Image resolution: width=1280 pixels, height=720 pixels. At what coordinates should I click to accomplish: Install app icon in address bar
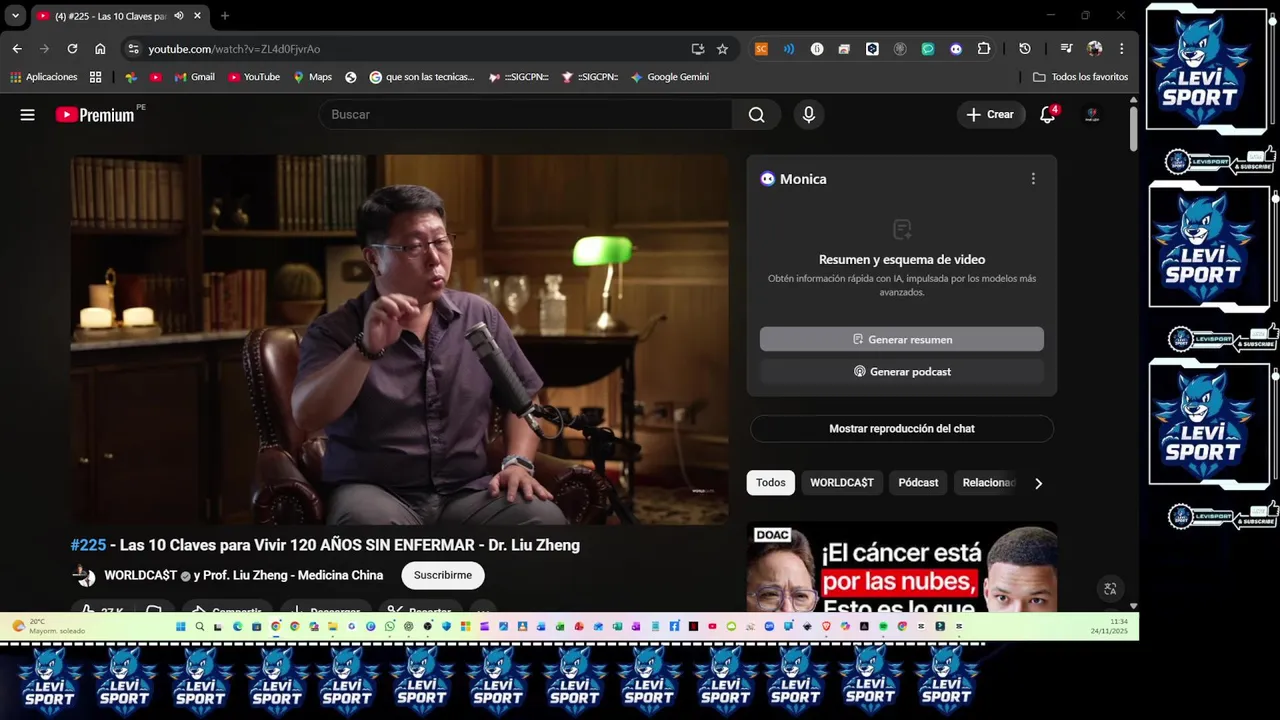click(x=698, y=49)
